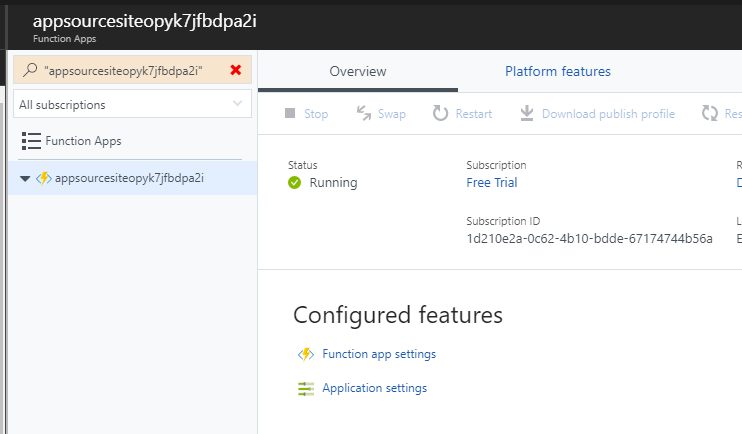Click the Function Apps list icon

[31, 141]
